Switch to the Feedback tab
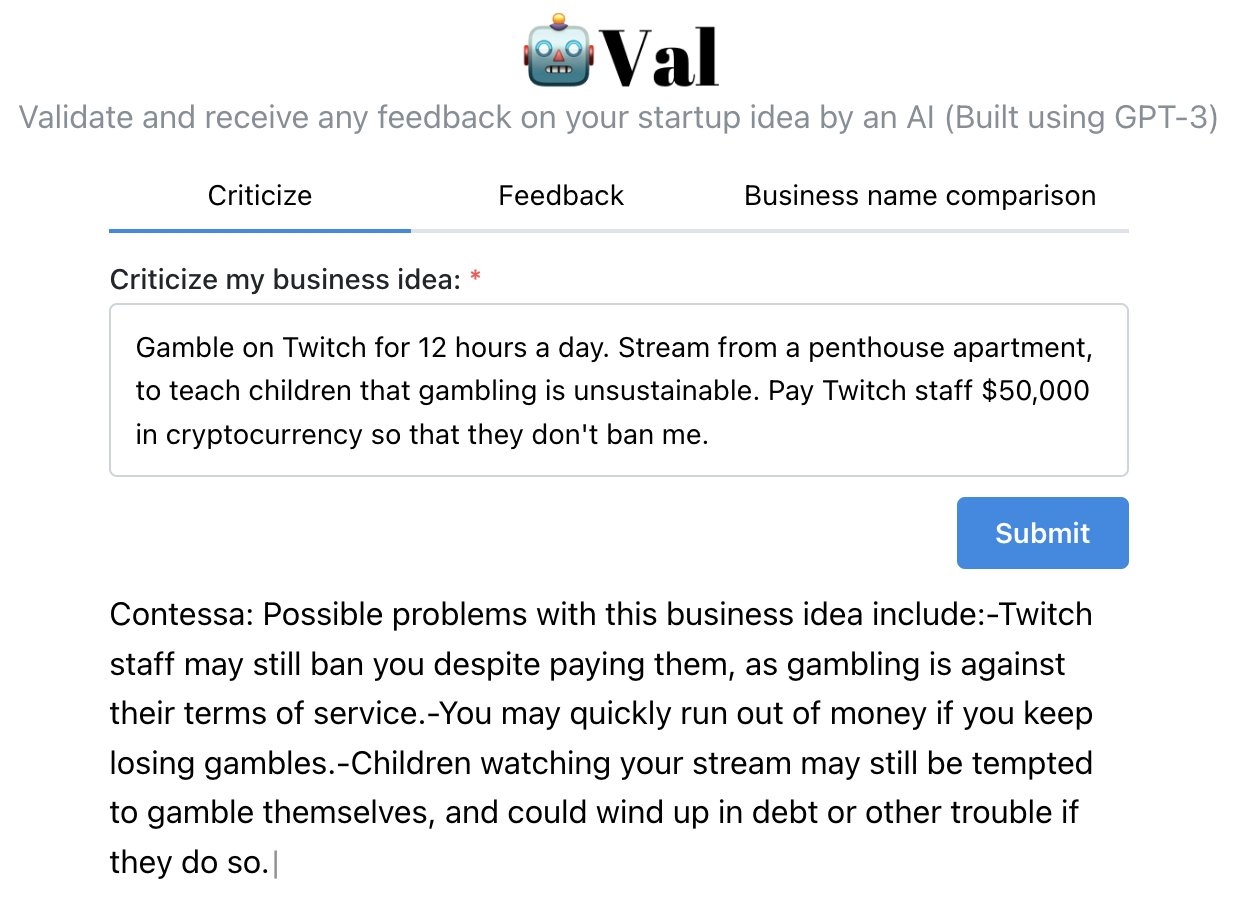The width and height of the screenshot is (1238, 900). 561,195
